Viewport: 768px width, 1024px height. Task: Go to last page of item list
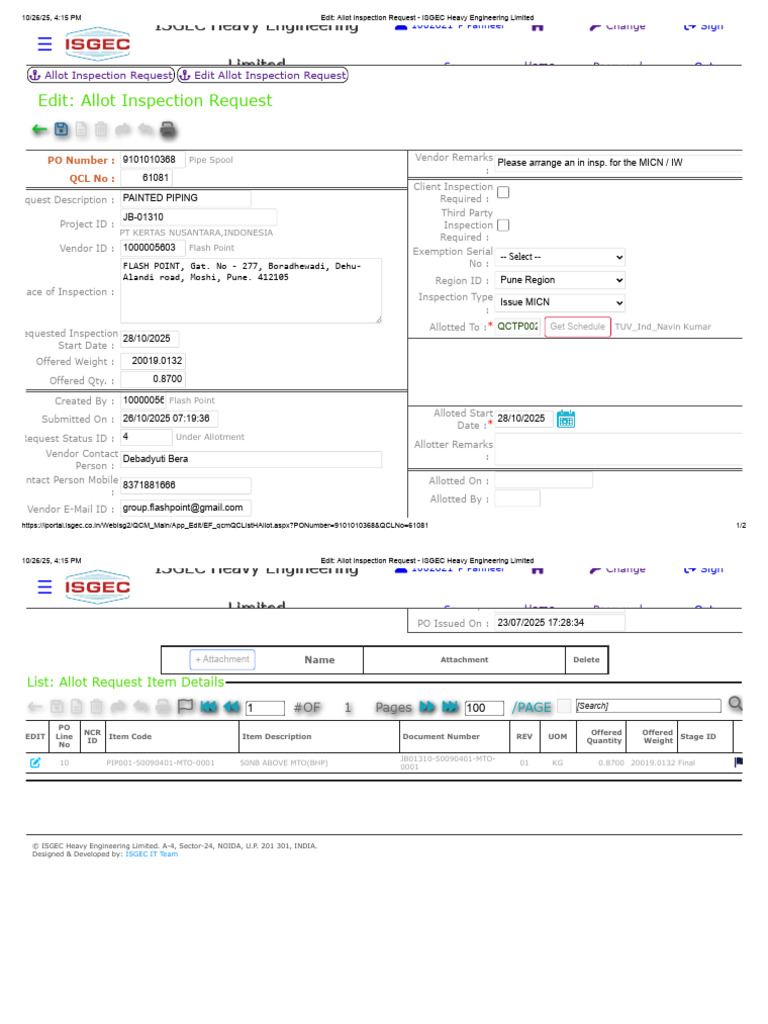pyautogui.click(x=450, y=707)
